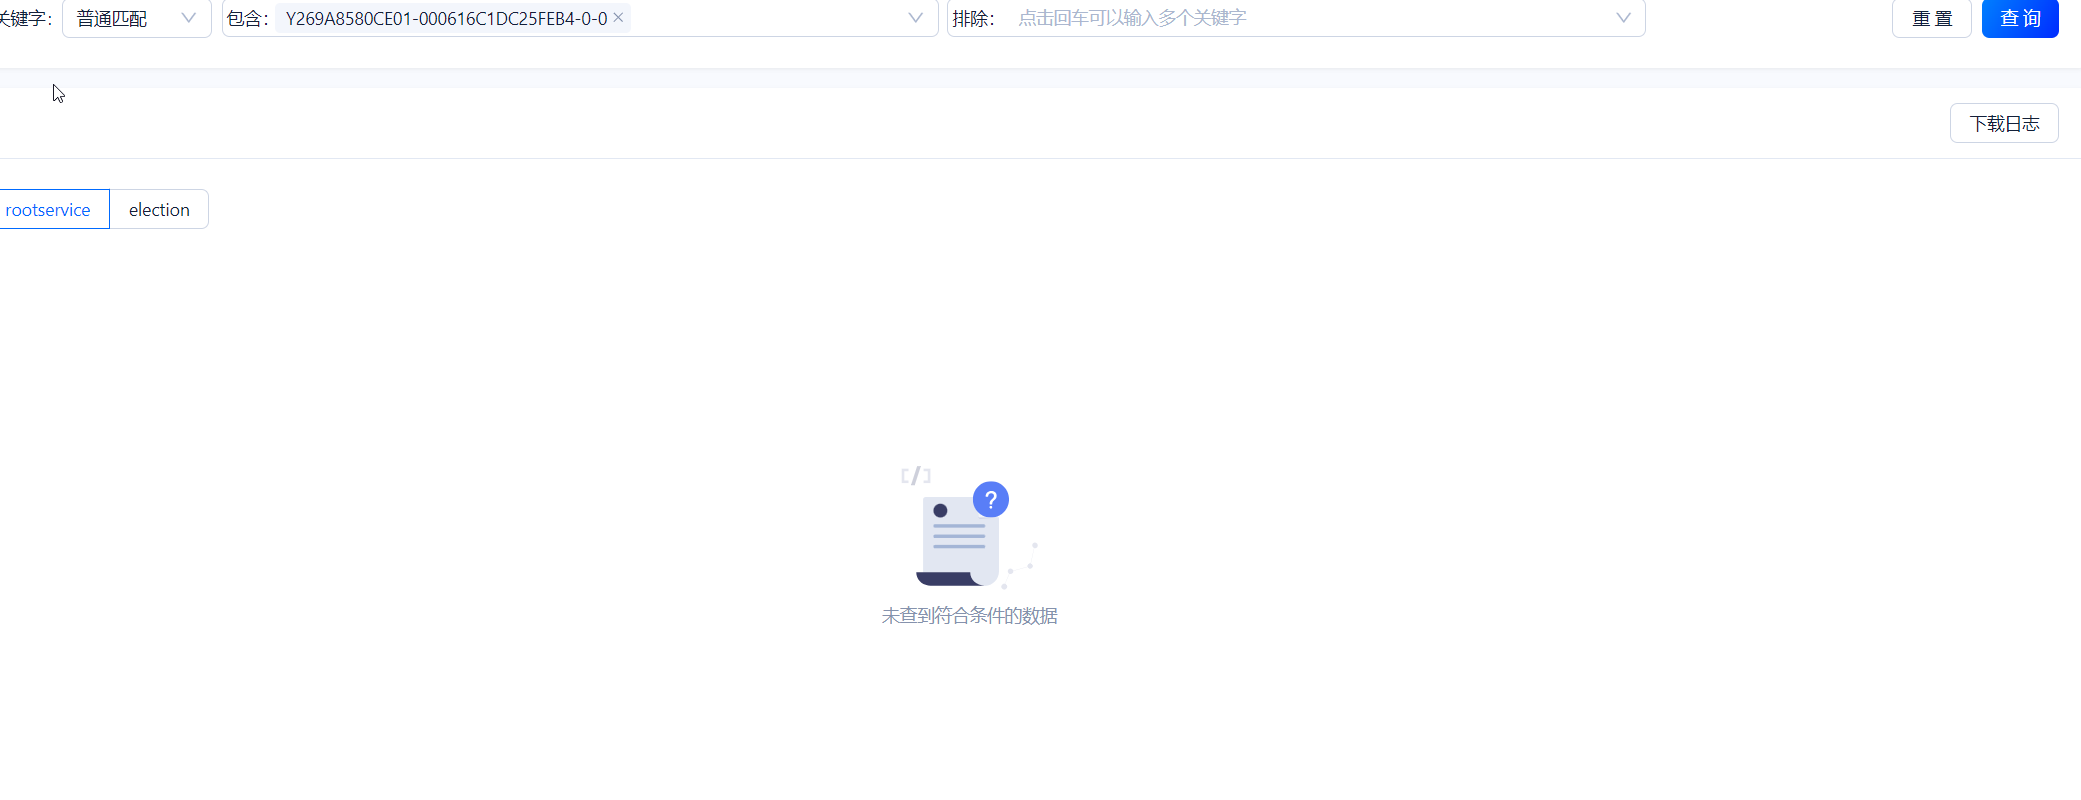The width and height of the screenshot is (2081, 800).
Task: Click the 下载日志 download button
Action: click(x=2004, y=123)
